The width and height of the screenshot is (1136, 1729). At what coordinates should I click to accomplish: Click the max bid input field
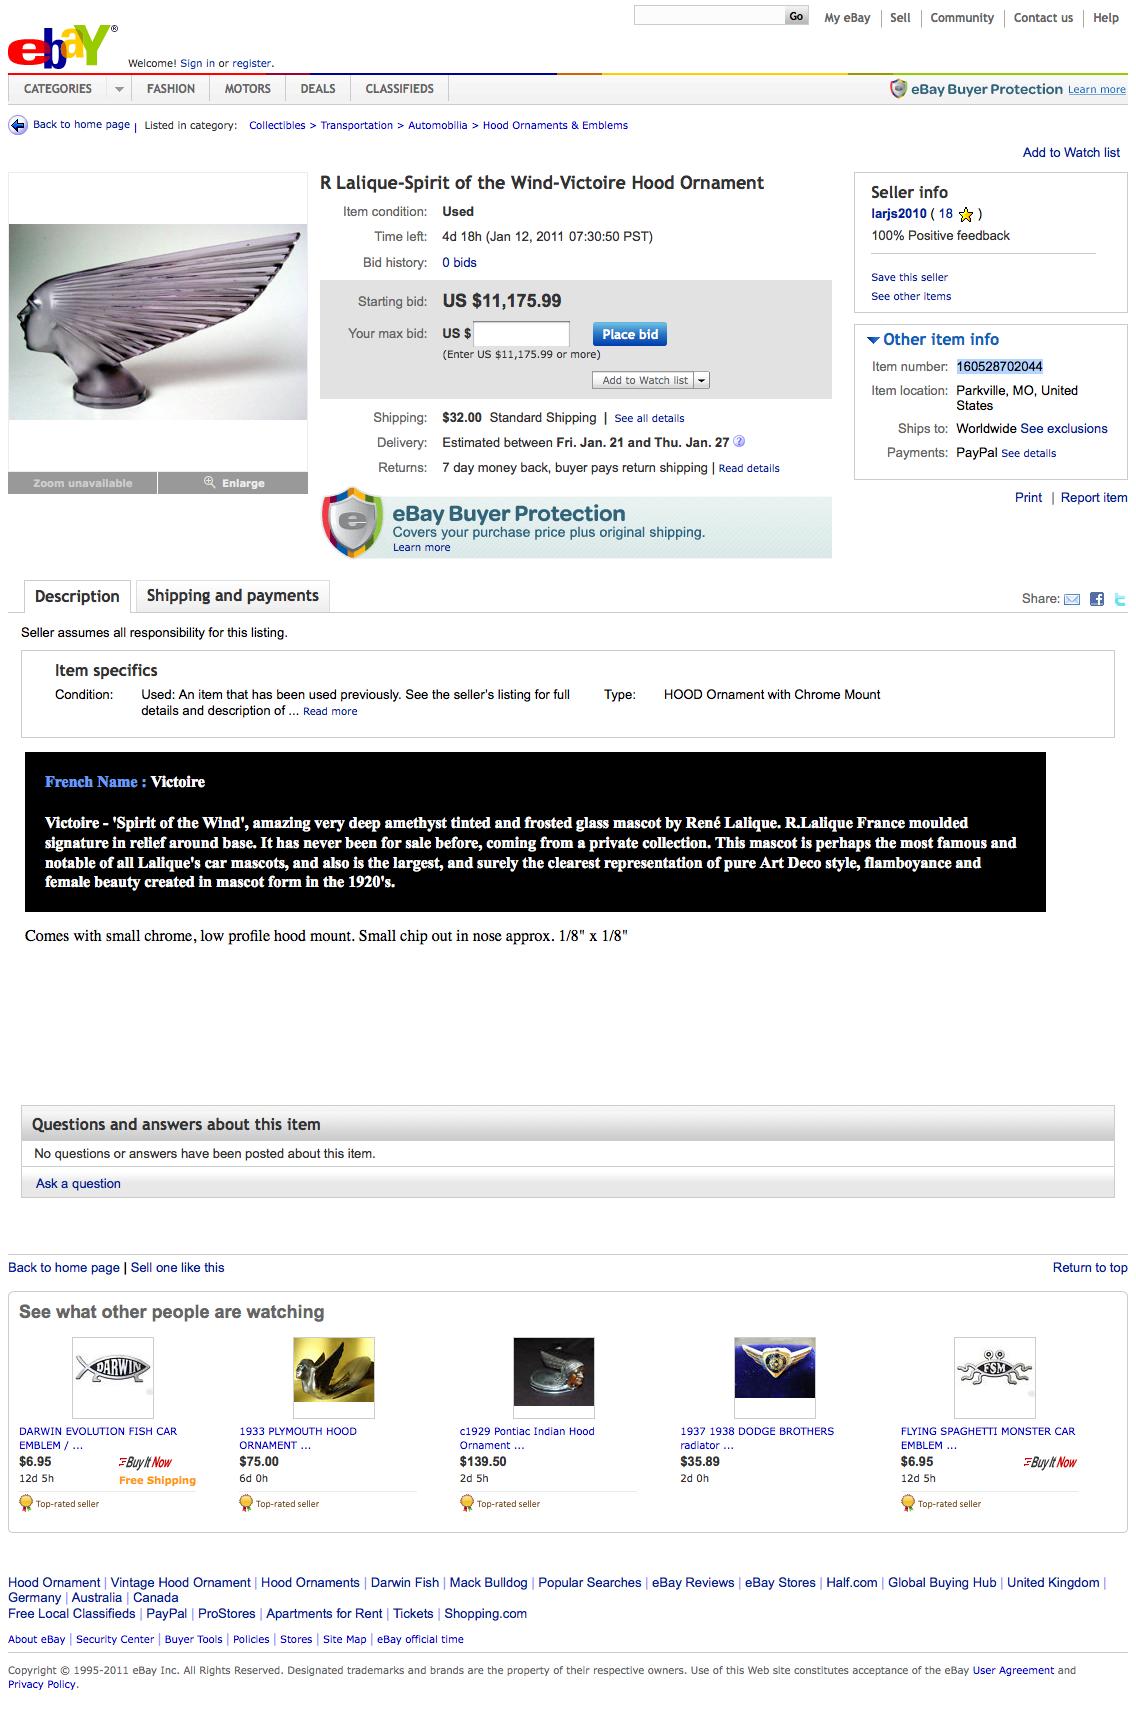pos(521,334)
